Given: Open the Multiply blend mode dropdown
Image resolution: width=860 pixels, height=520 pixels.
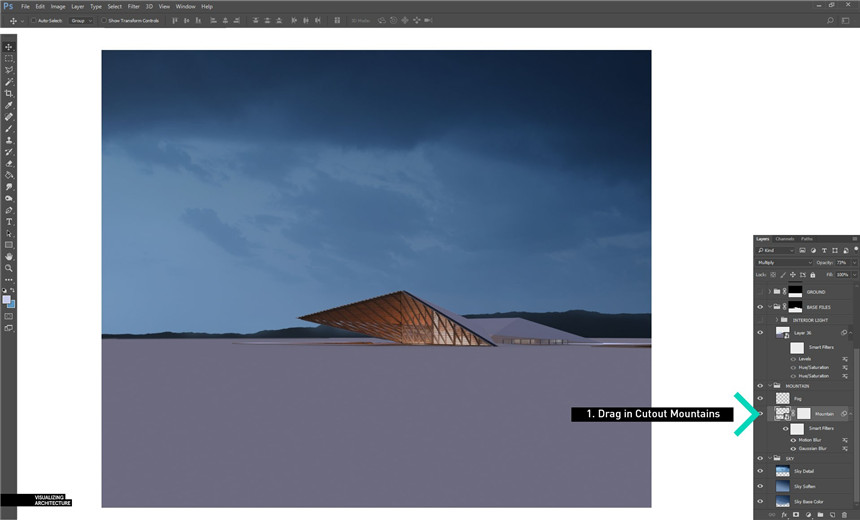Looking at the screenshot, I should coord(784,262).
